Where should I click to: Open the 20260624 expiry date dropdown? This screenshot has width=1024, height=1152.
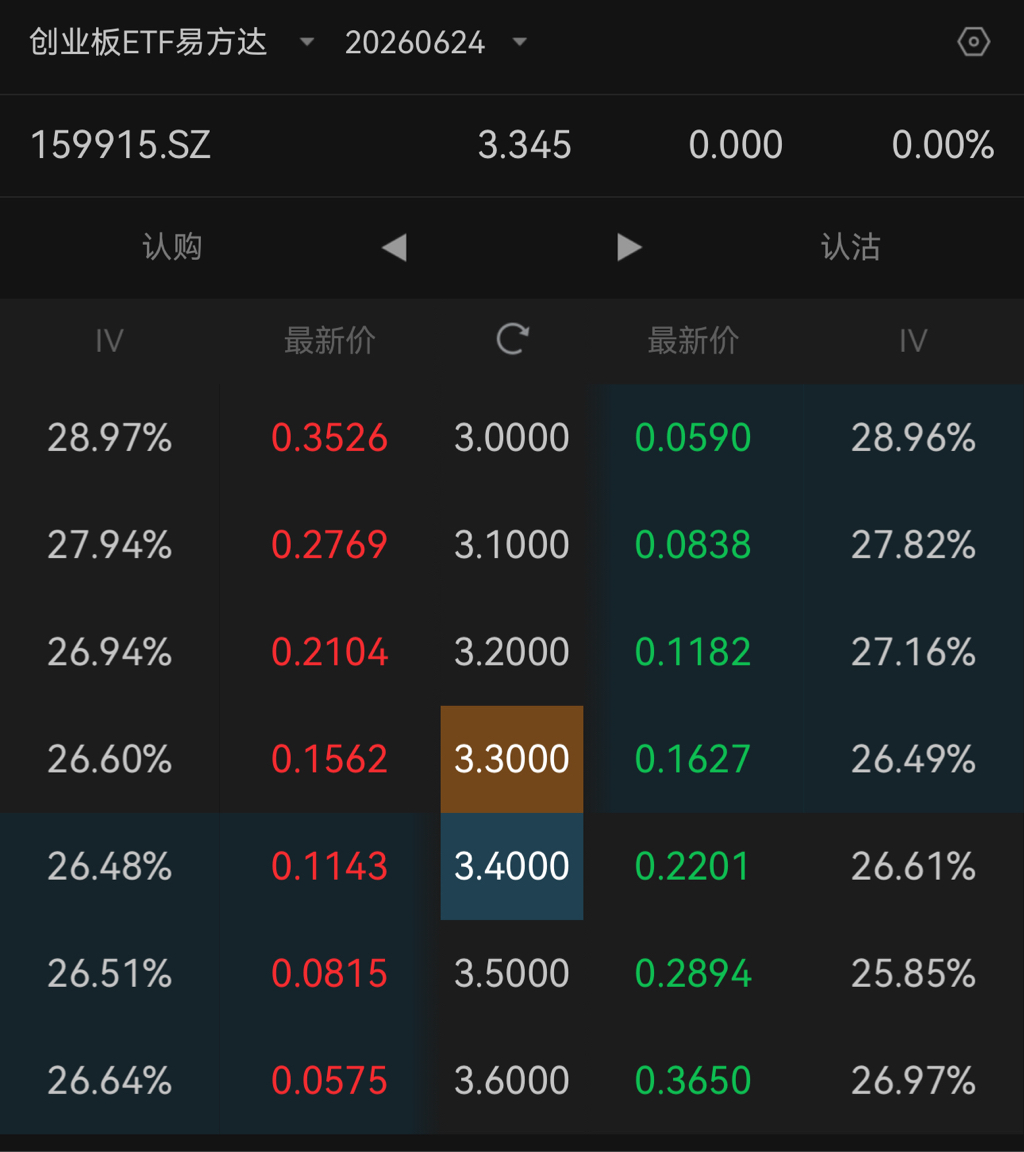(x=435, y=42)
